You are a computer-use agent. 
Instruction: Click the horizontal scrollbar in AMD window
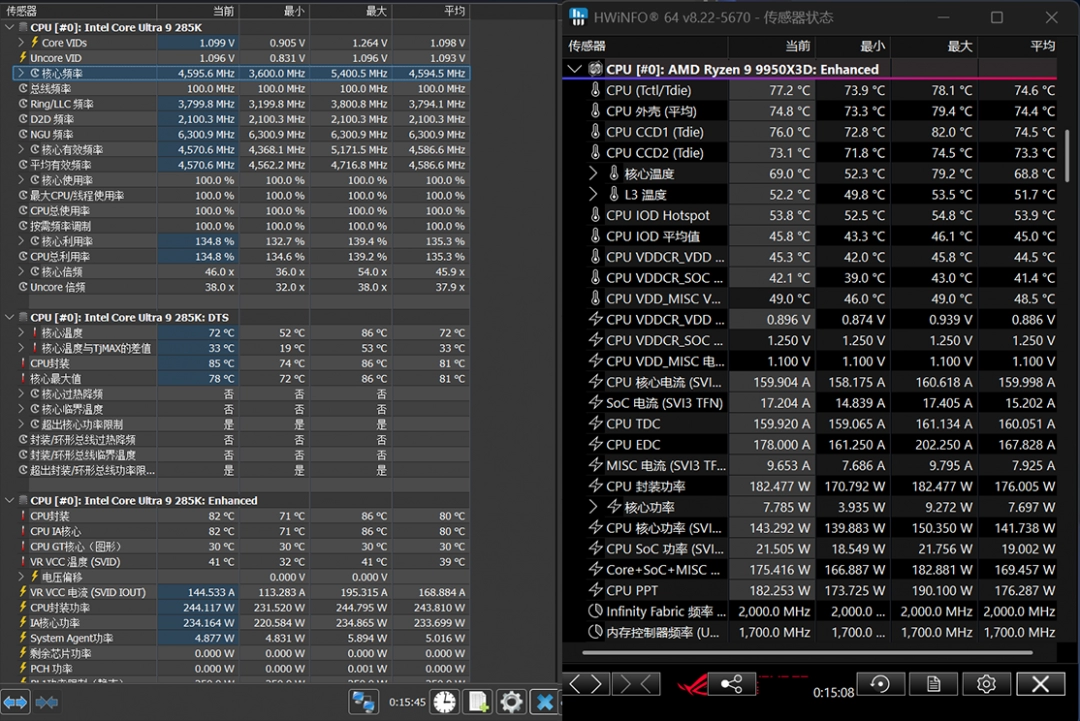pos(807,652)
